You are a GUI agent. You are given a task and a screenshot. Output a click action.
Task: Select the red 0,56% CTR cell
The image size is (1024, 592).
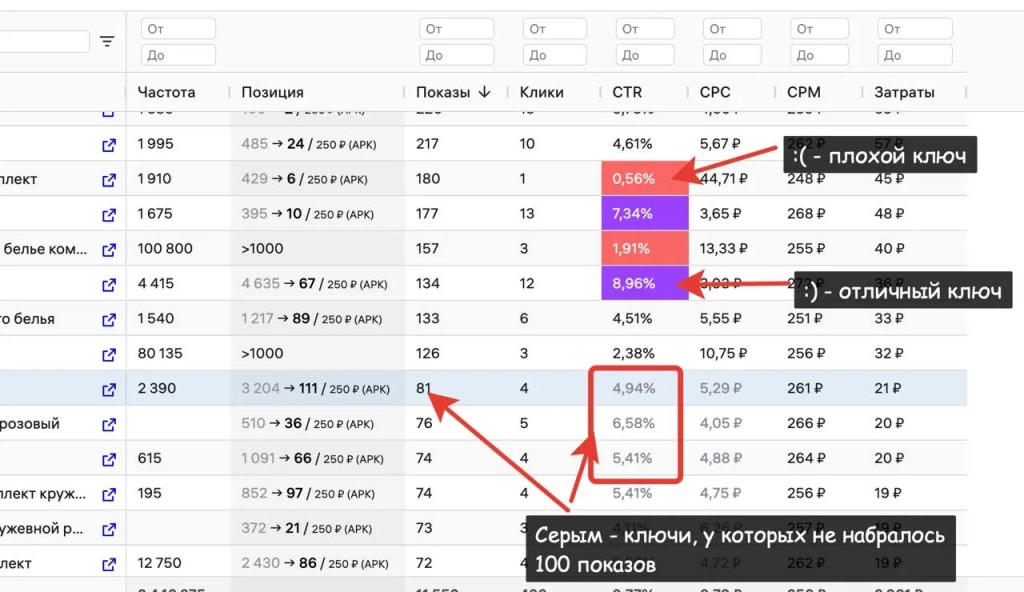644,179
